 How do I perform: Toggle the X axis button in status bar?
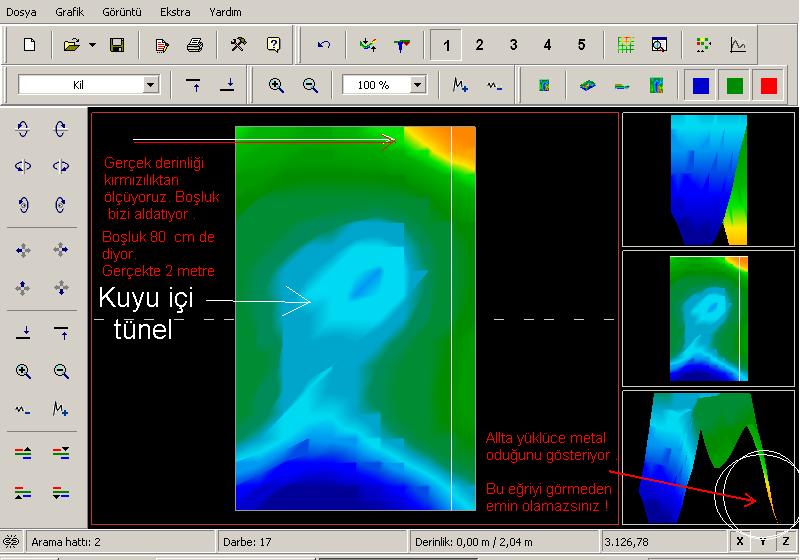click(740, 542)
